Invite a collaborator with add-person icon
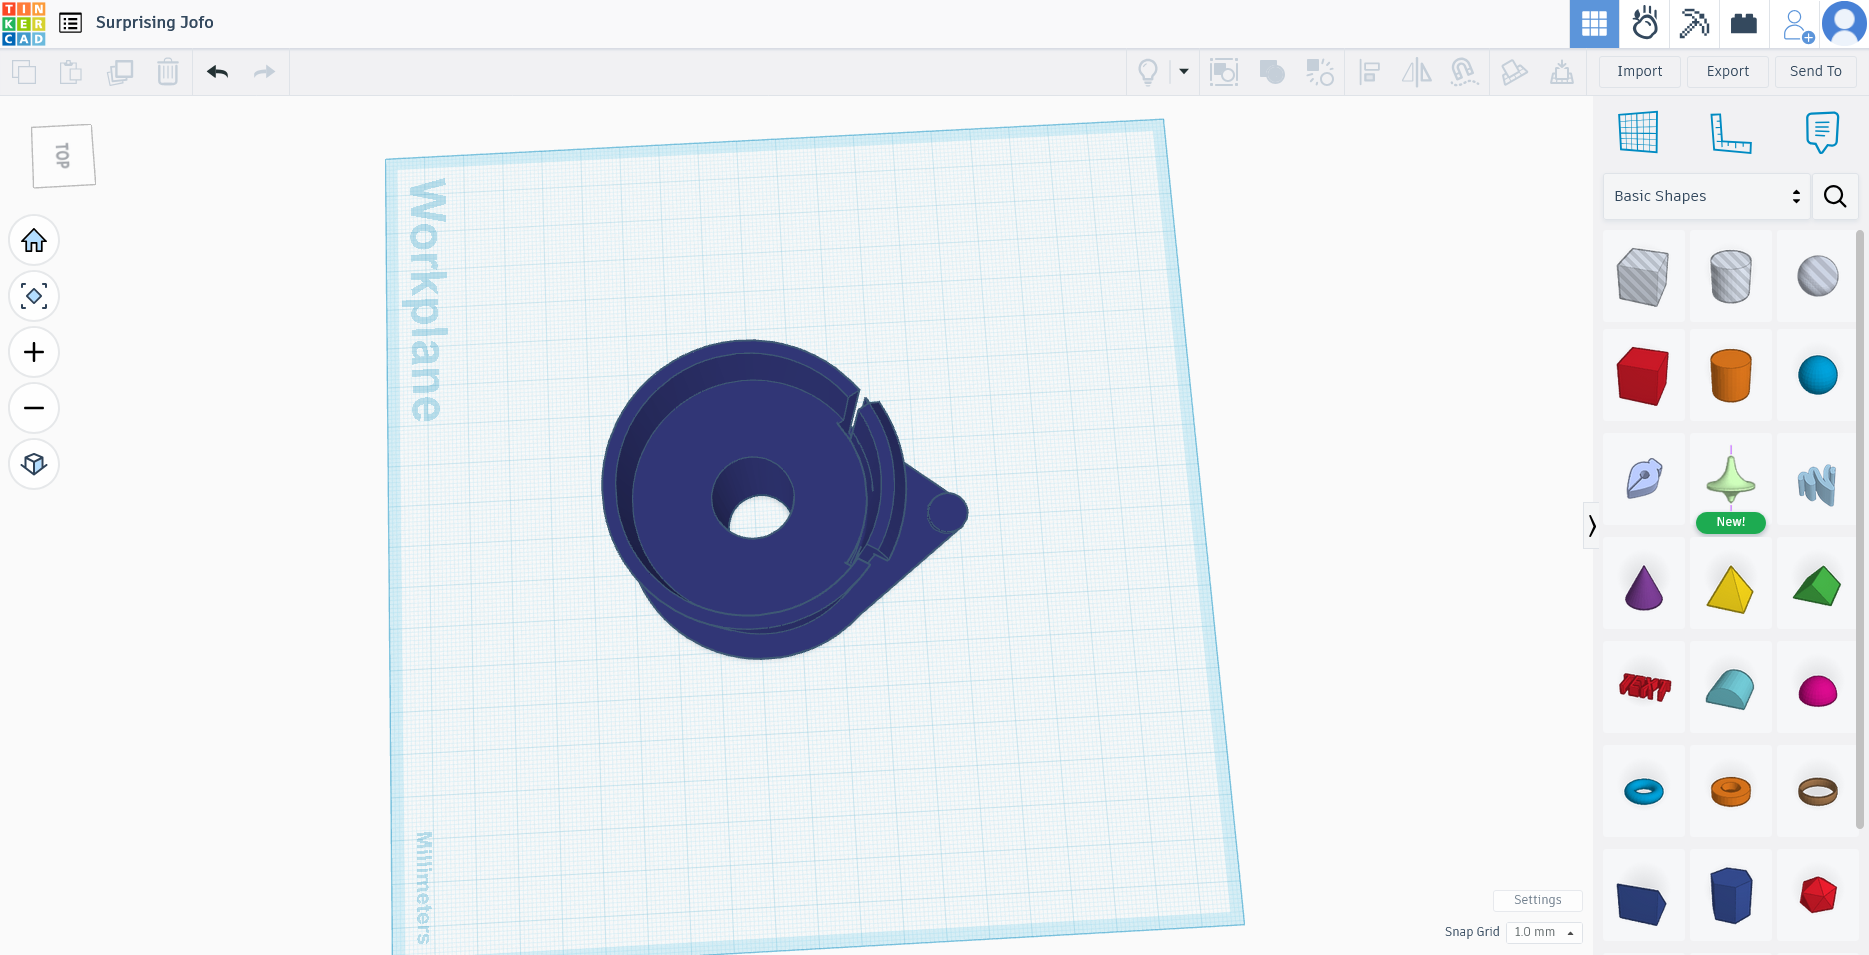This screenshot has width=1869, height=955. pos(1797,25)
